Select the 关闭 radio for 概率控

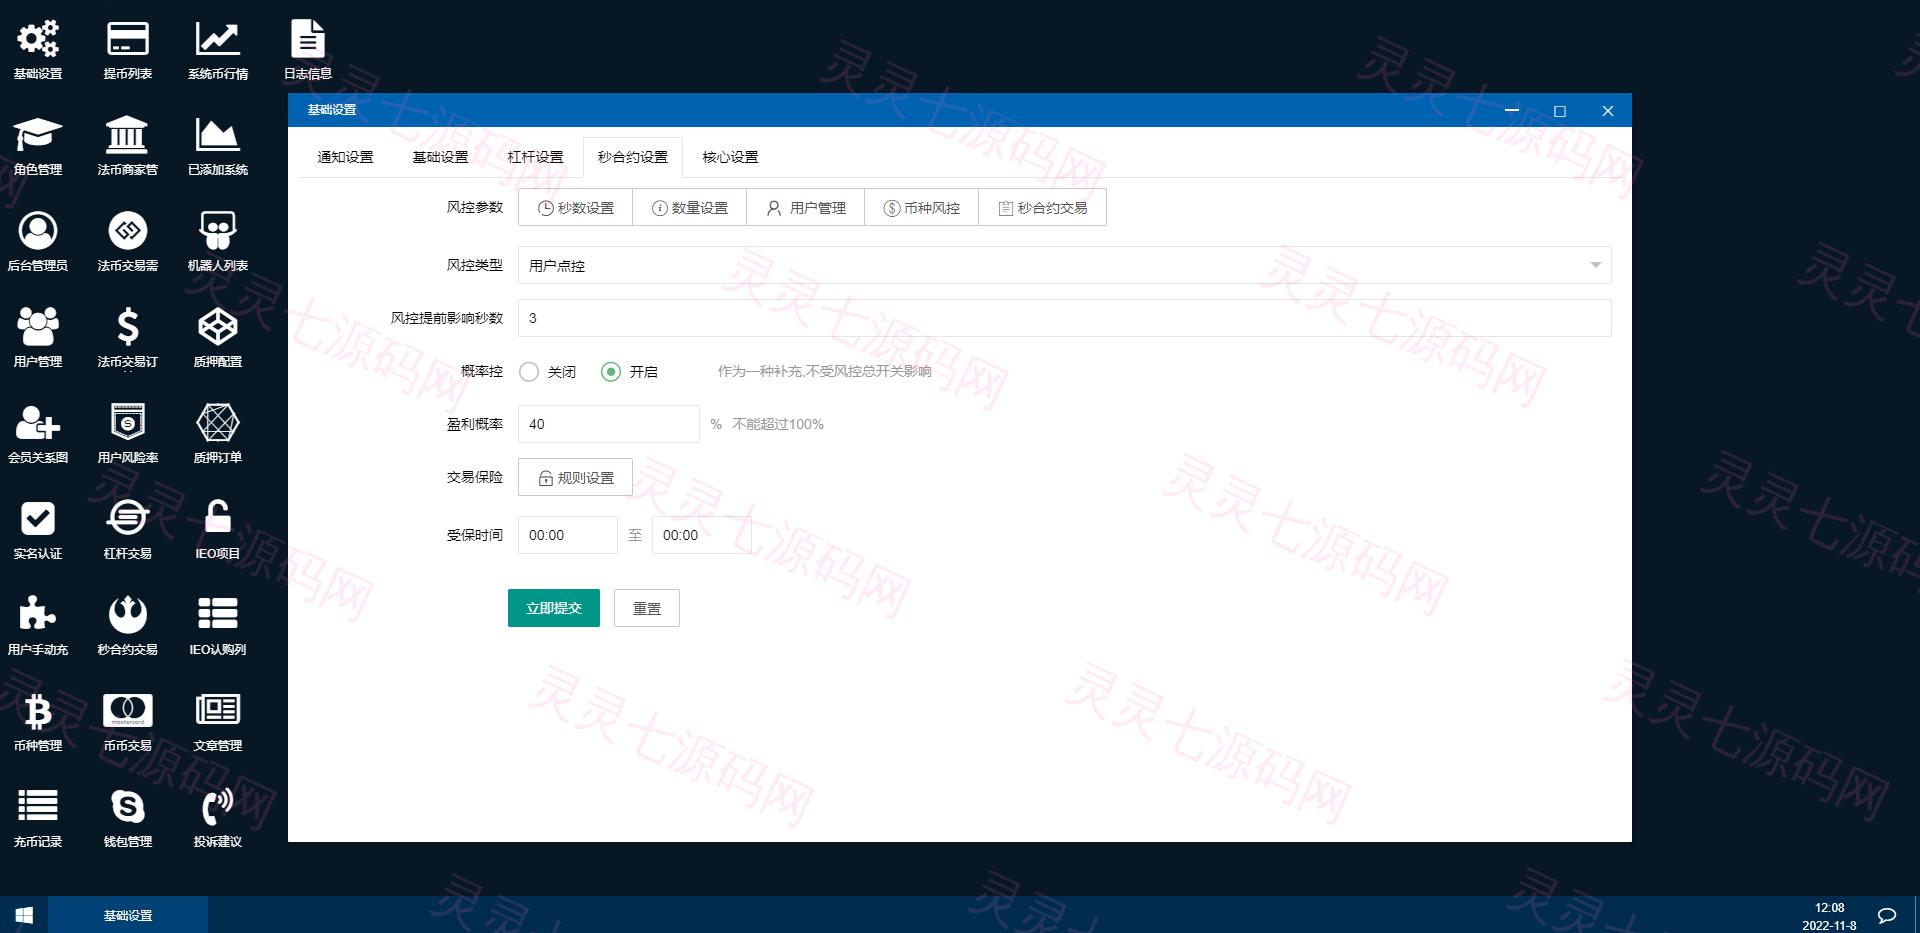[529, 372]
